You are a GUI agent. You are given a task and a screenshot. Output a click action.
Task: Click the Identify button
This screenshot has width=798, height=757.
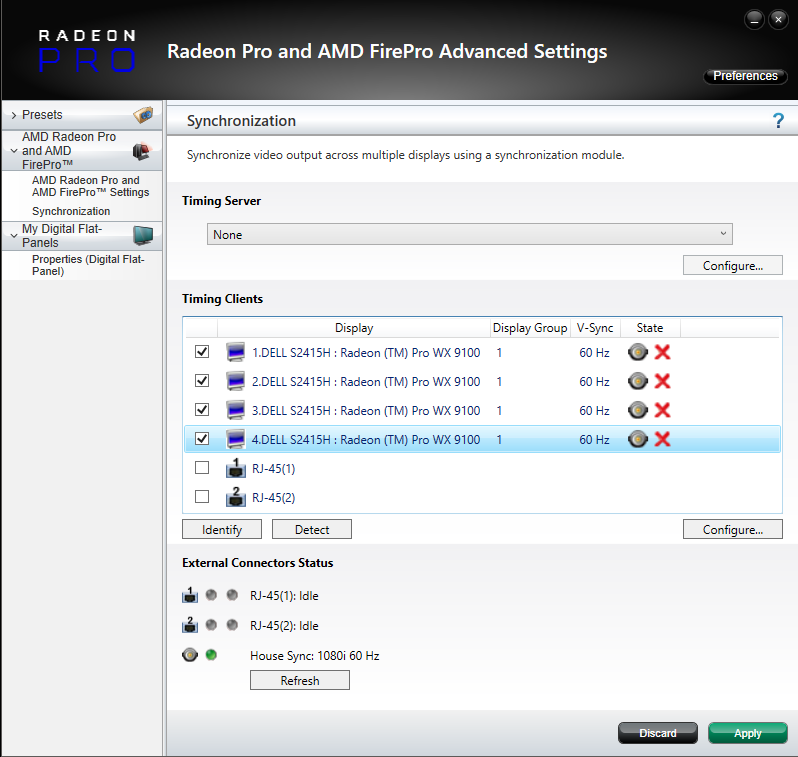[222, 529]
